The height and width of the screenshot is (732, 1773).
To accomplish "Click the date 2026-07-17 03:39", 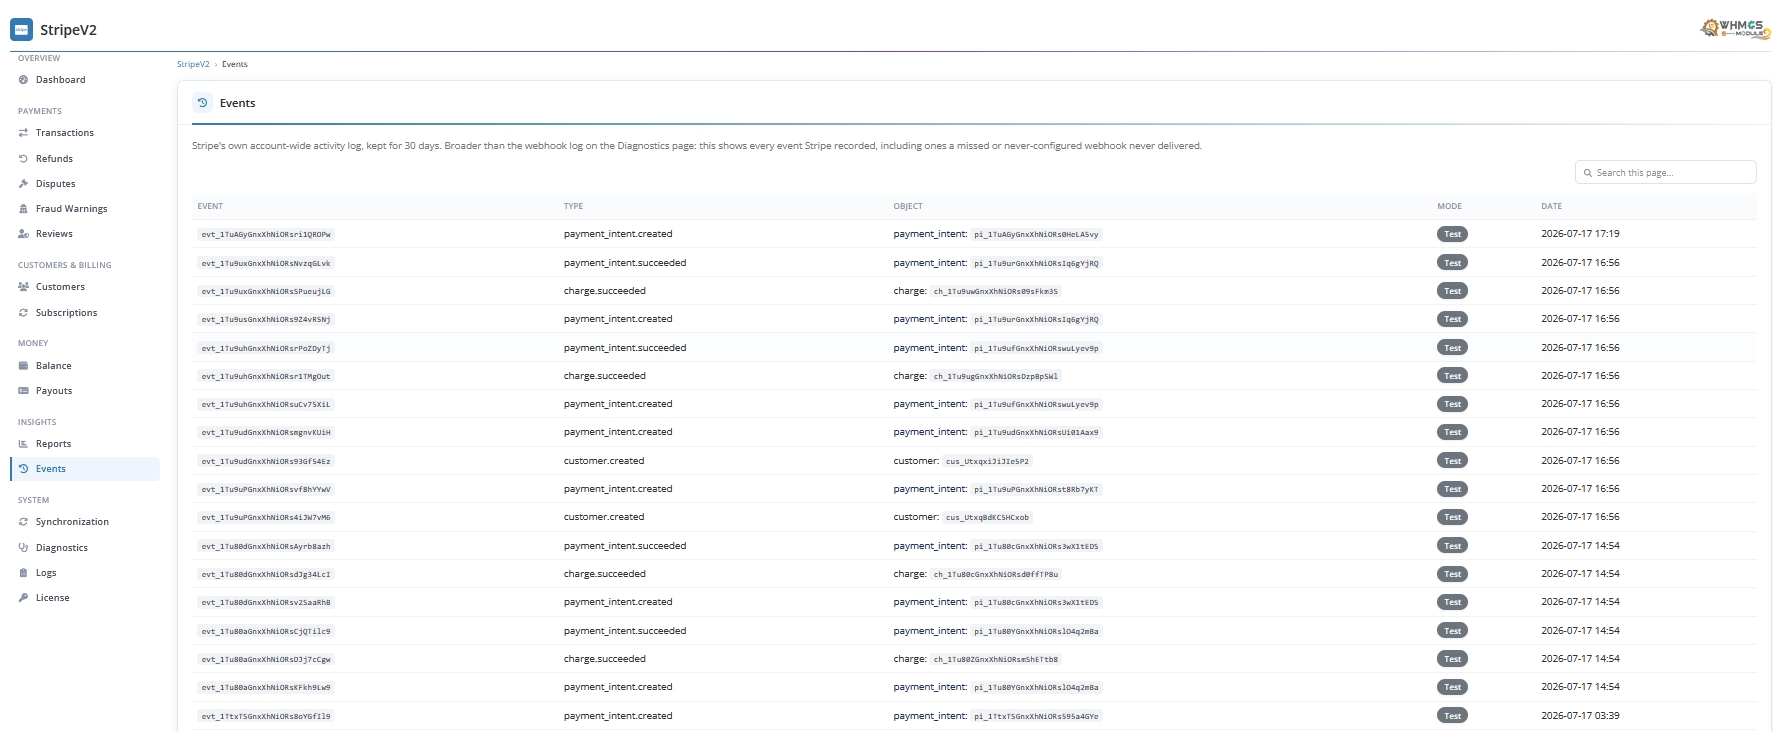I will click(x=1580, y=716).
